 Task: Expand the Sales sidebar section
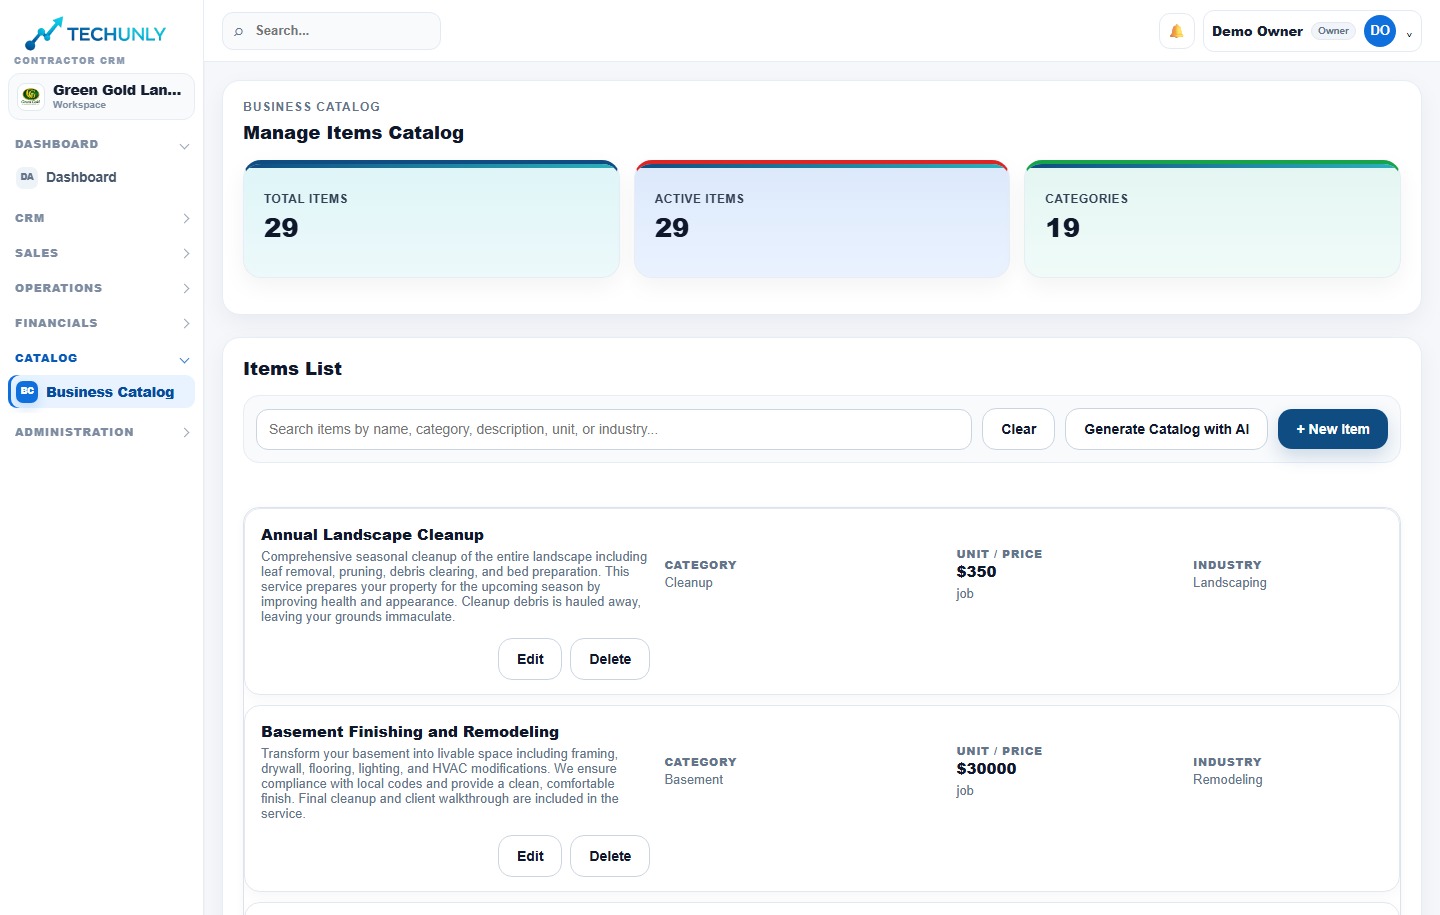(186, 253)
